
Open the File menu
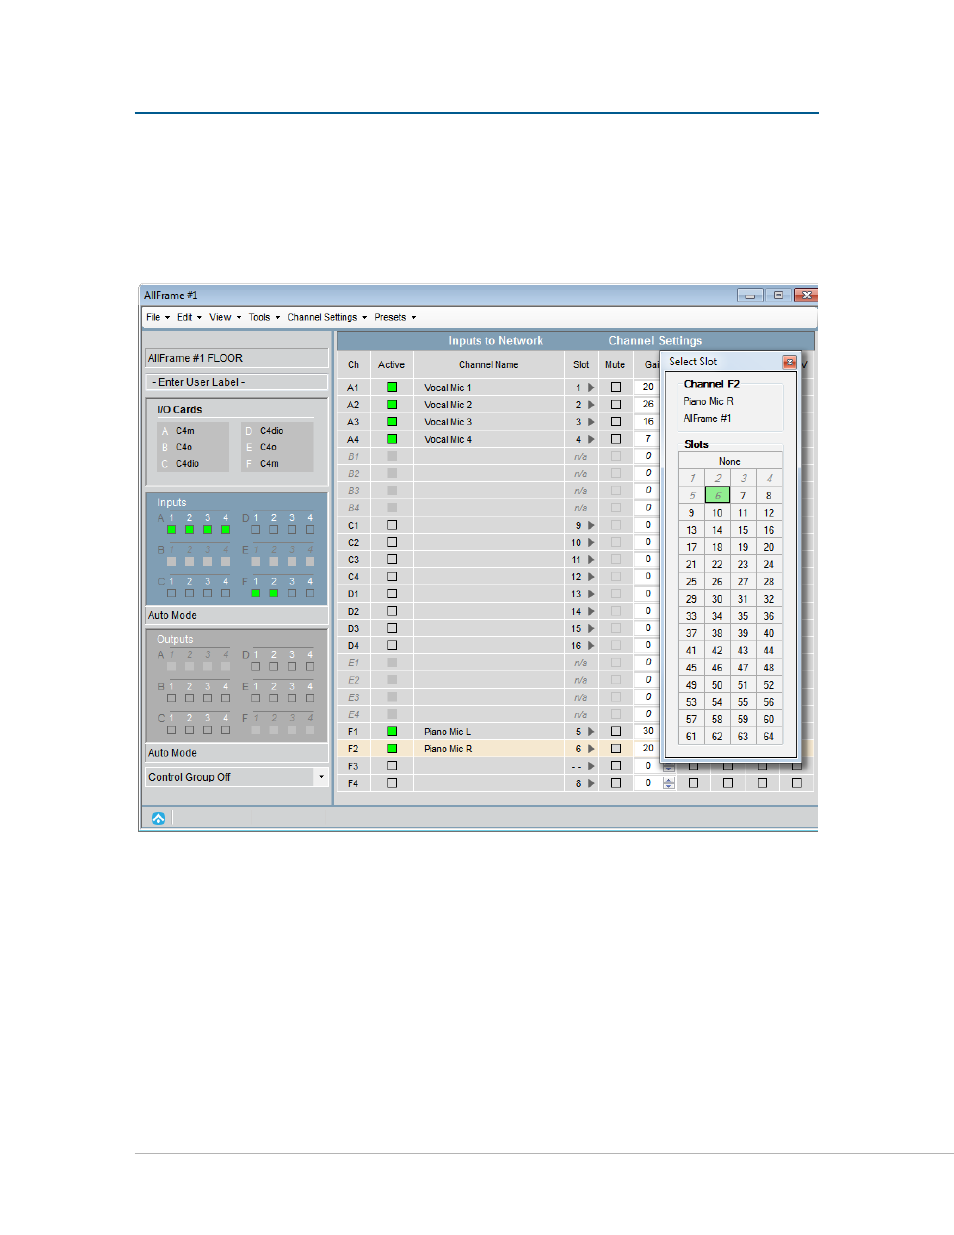pyautogui.click(x=158, y=317)
